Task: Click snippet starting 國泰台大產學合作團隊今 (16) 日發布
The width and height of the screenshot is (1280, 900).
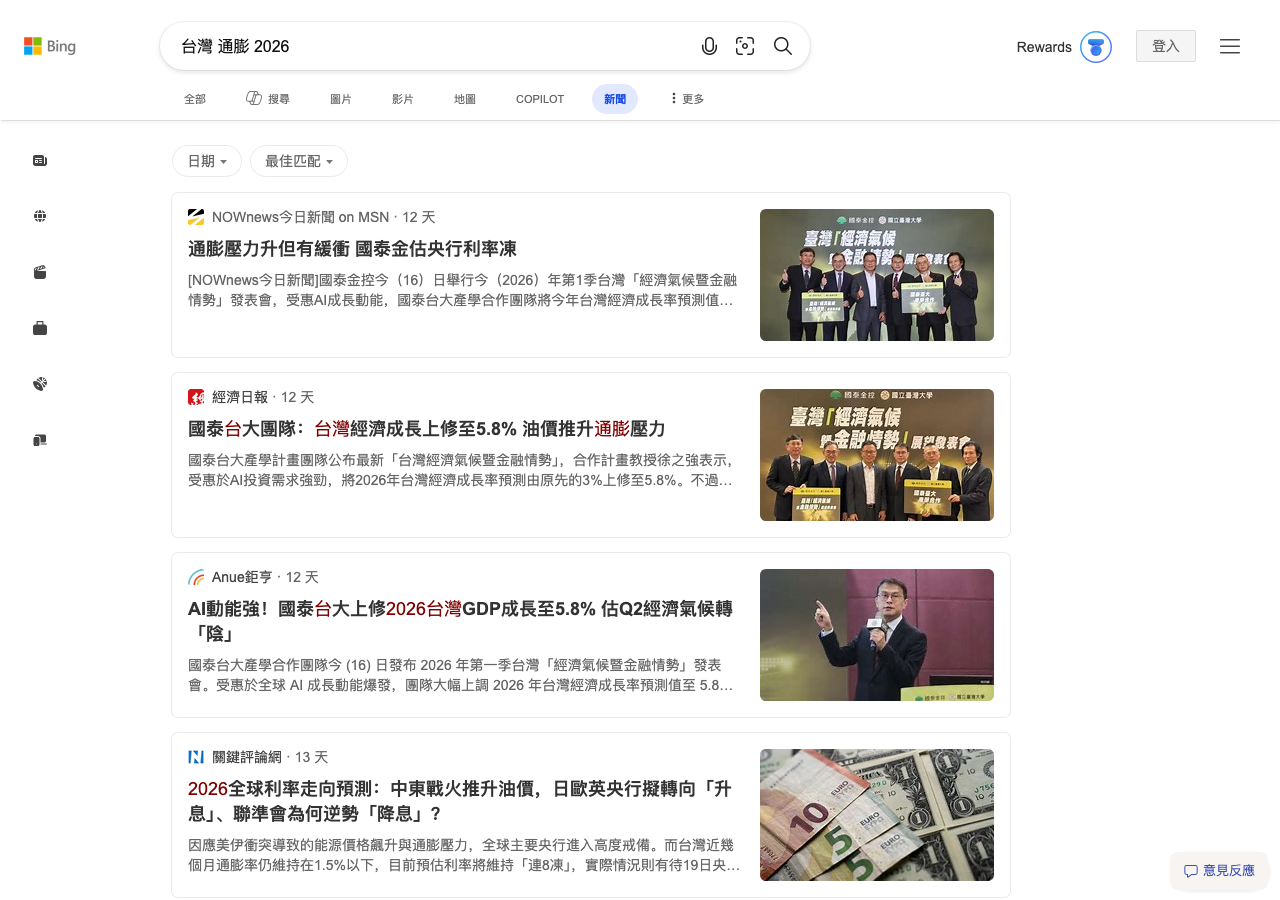Action: pos(462,675)
